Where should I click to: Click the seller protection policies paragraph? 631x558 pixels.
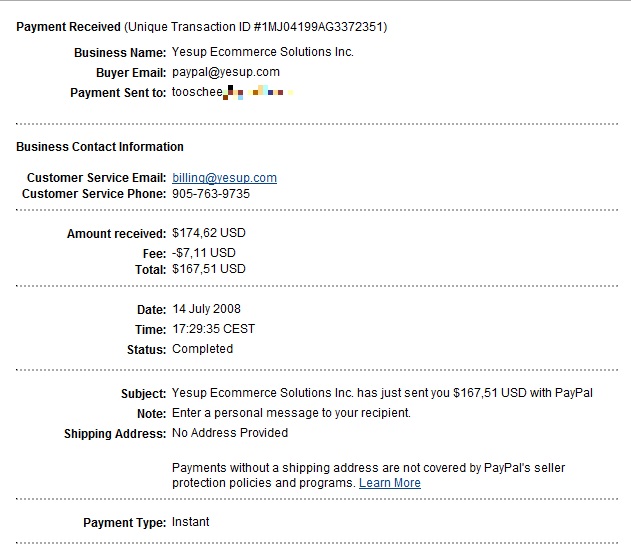point(368,468)
